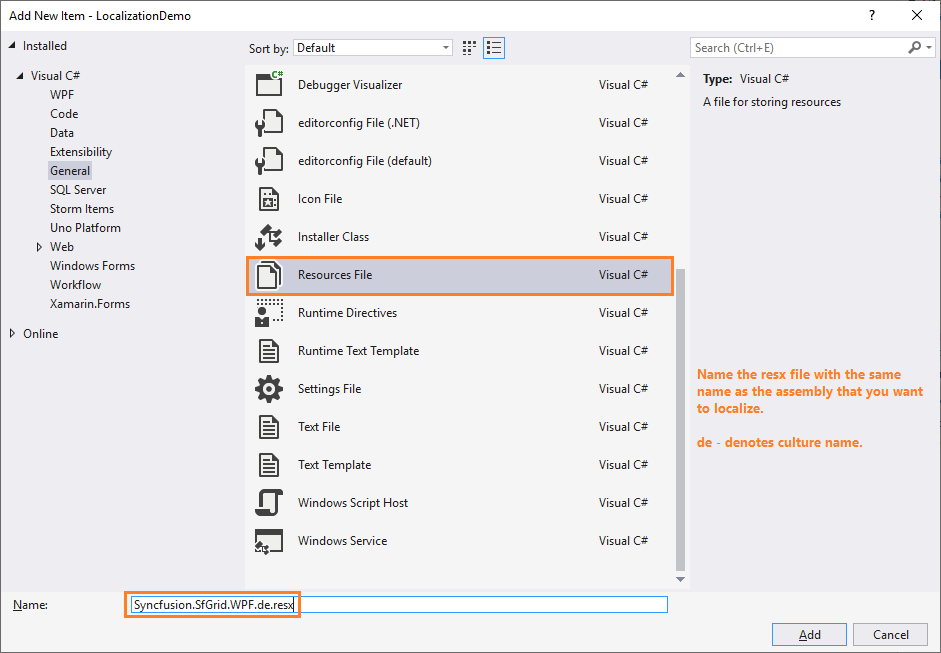The image size is (941, 653).
Task: Switch to medium icons view
Action: (469, 48)
